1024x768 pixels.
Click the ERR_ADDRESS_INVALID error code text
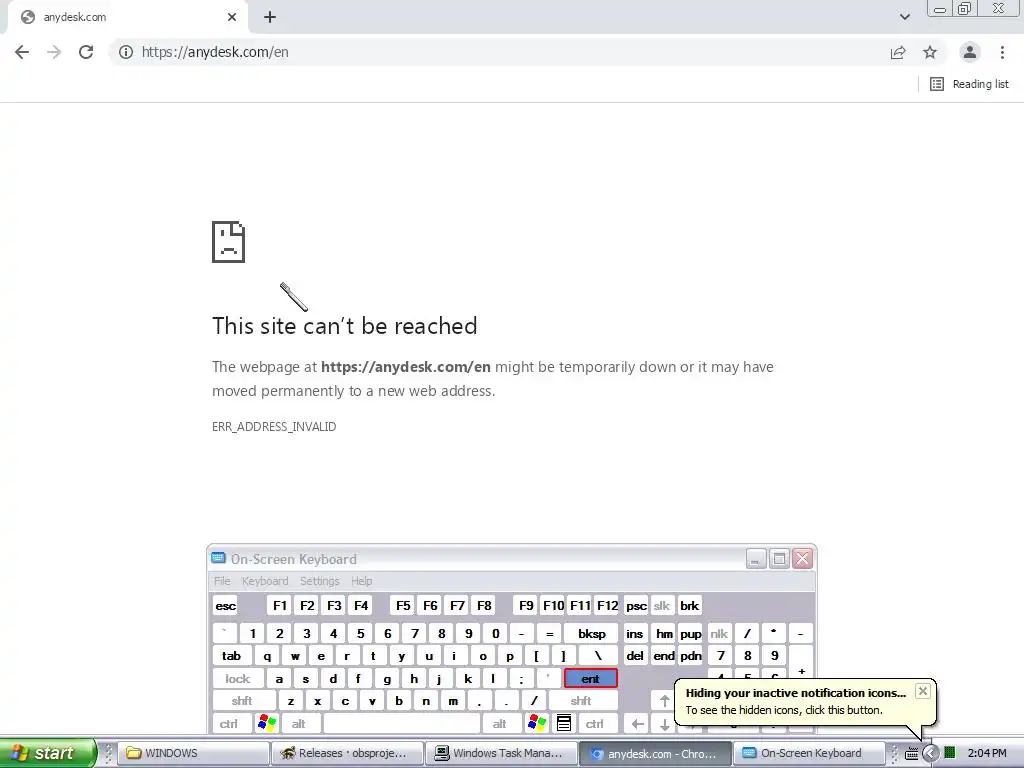(x=274, y=426)
